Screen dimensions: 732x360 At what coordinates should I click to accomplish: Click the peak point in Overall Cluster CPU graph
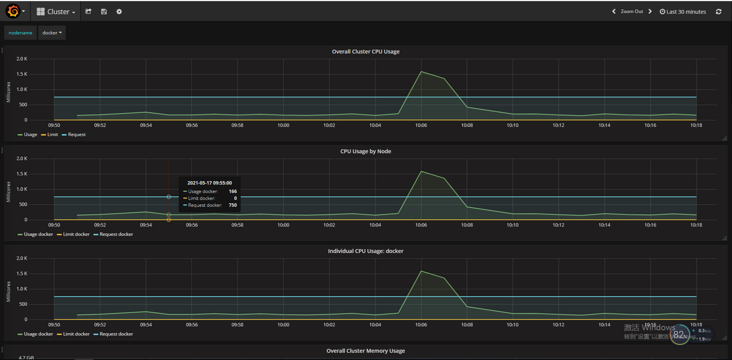tap(421, 71)
